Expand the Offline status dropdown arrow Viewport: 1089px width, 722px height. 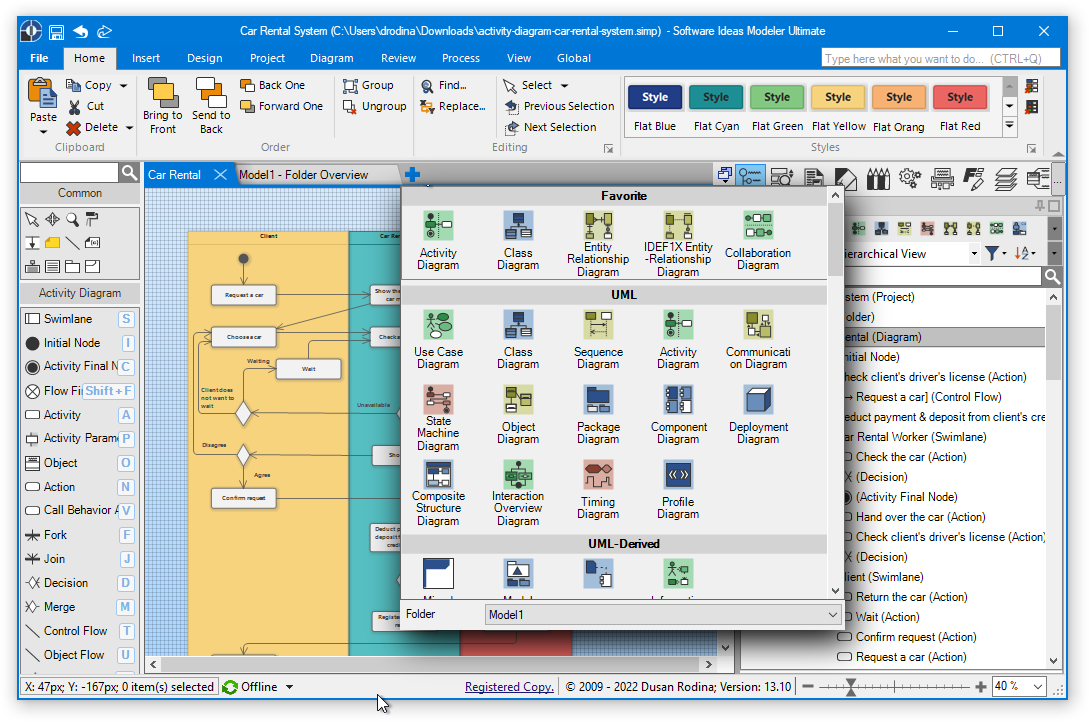[290, 687]
